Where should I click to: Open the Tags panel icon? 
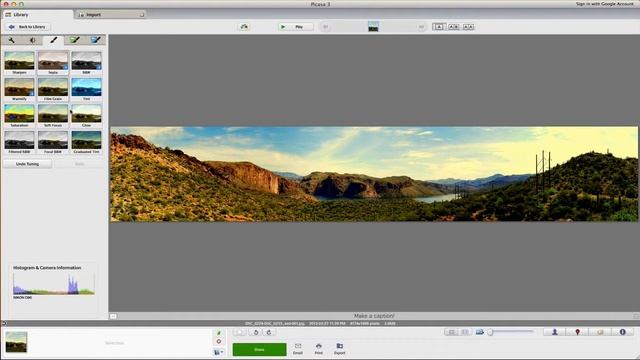coord(600,332)
